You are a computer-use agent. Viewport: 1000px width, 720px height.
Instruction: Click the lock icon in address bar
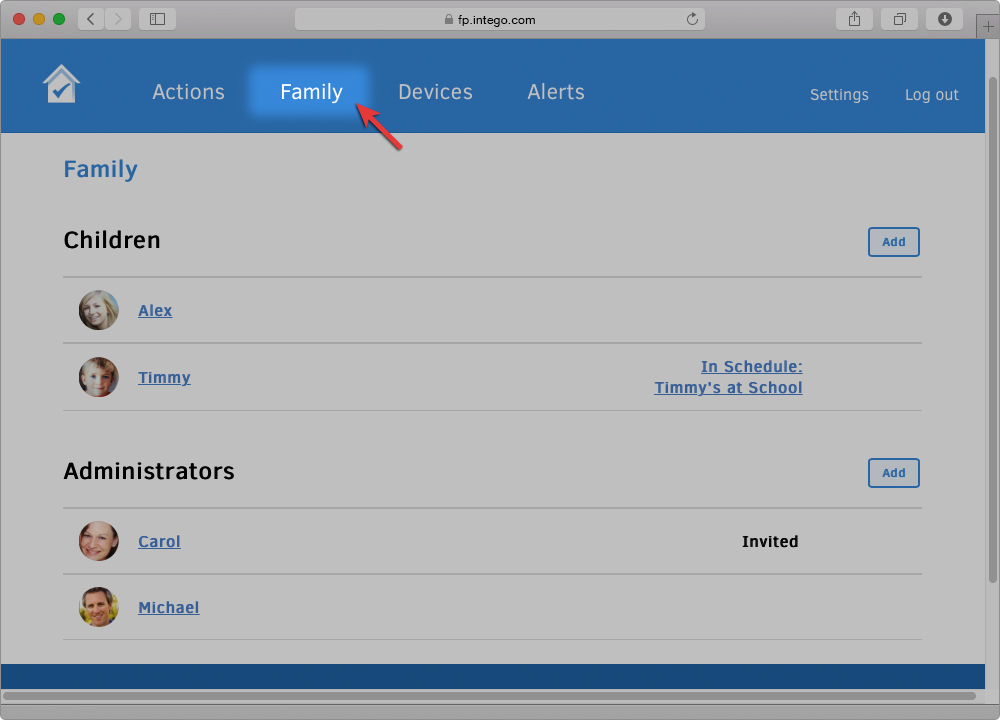448,19
